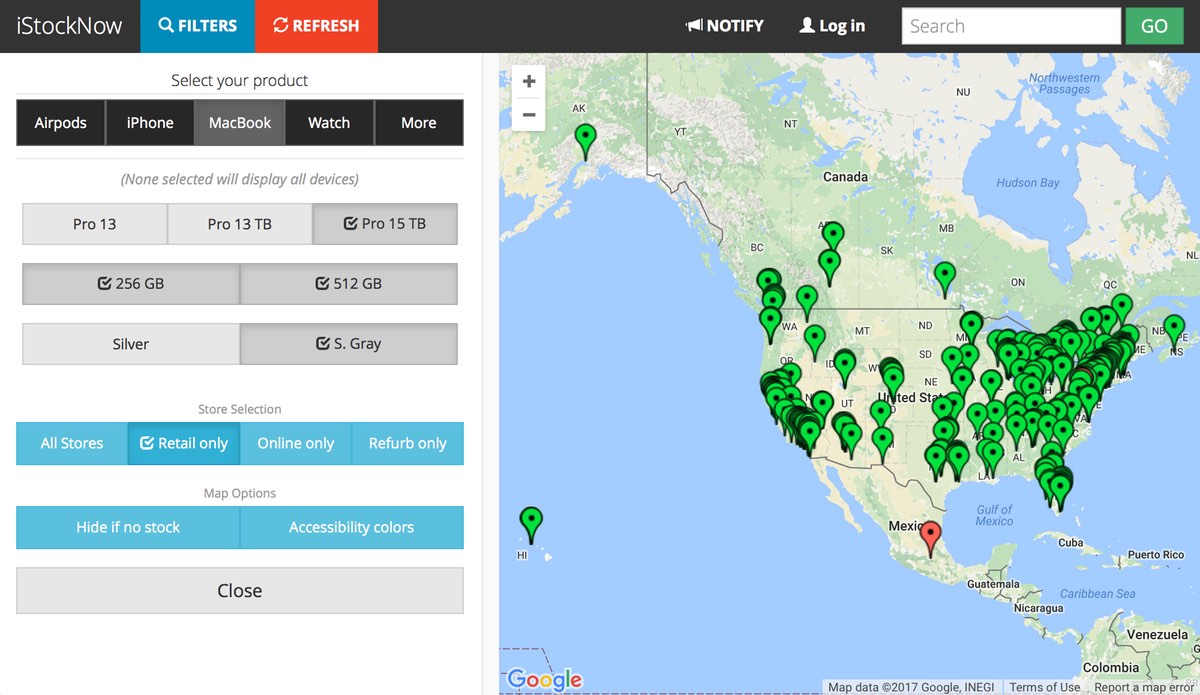
Task: Select the MacBook product tab
Action: pyautogui.click(x=240, y=123)
